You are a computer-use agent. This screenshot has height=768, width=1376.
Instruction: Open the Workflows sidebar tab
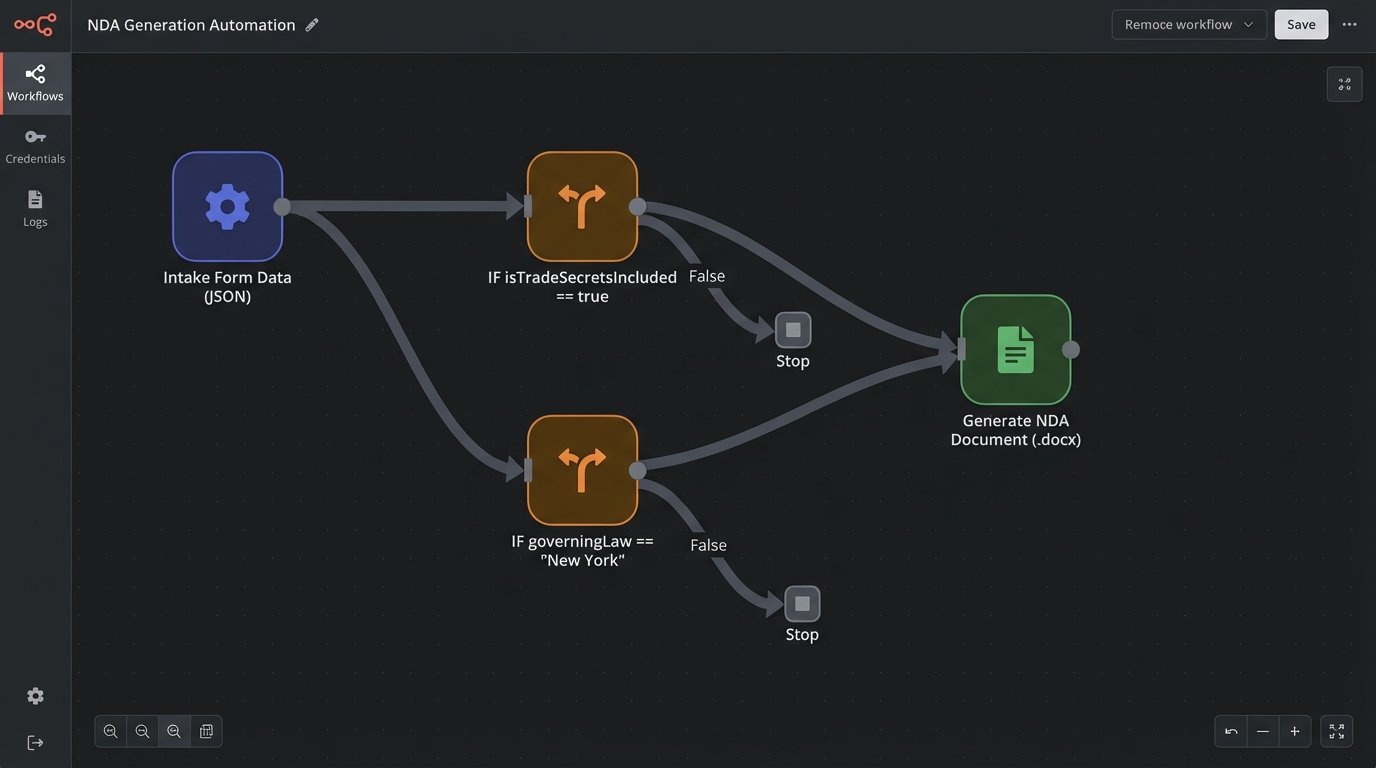35,83
